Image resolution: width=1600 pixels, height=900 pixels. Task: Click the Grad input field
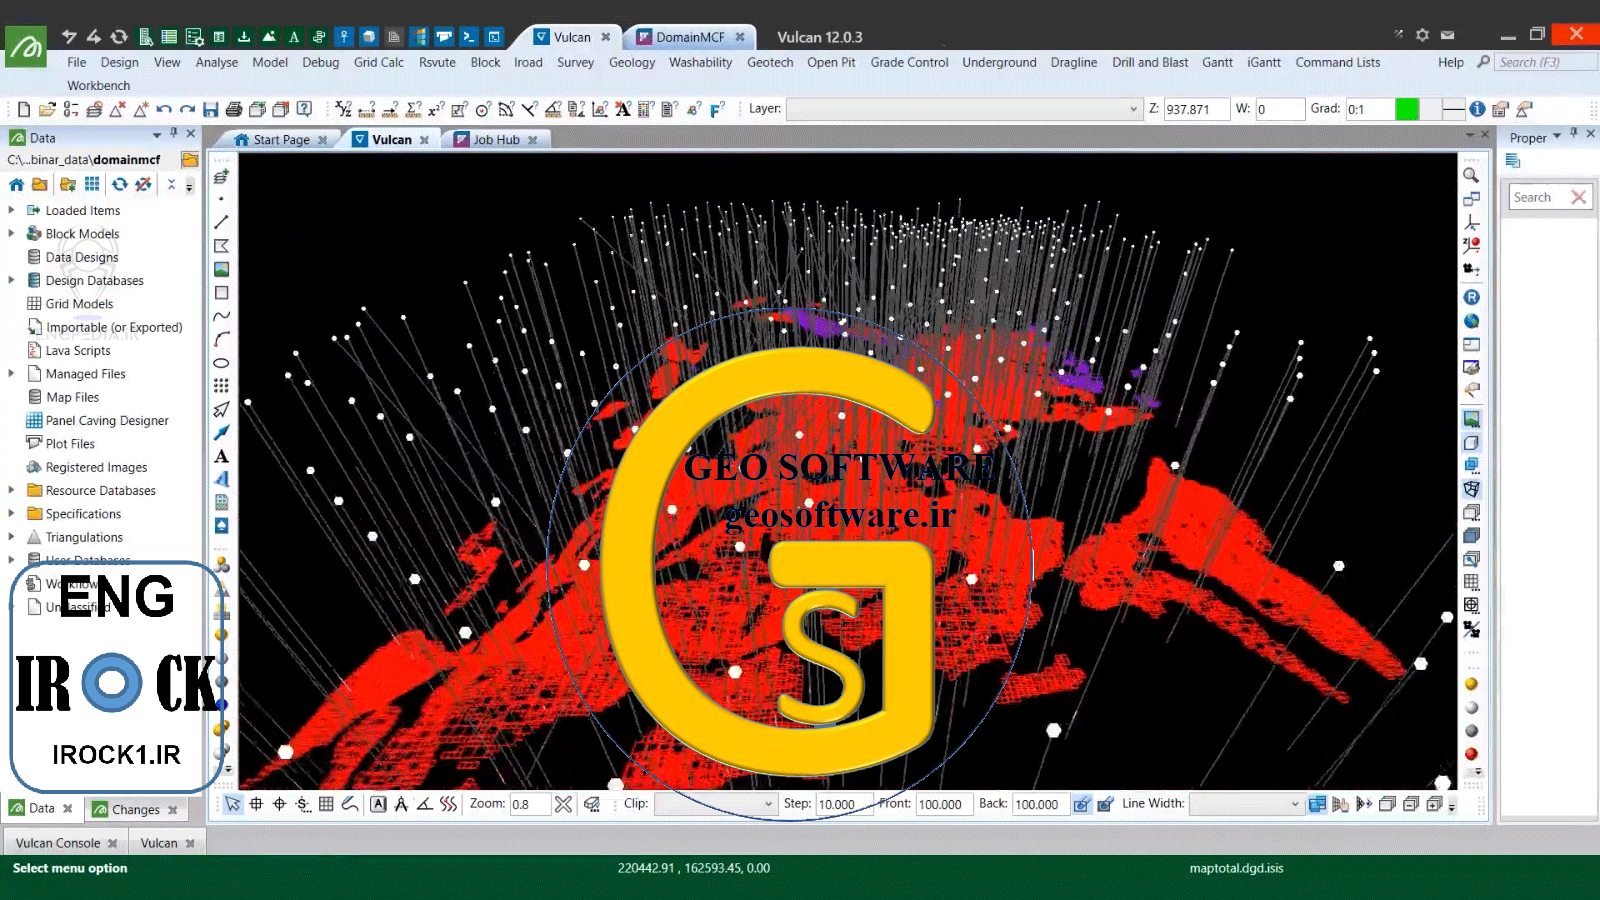(1368, 109)
